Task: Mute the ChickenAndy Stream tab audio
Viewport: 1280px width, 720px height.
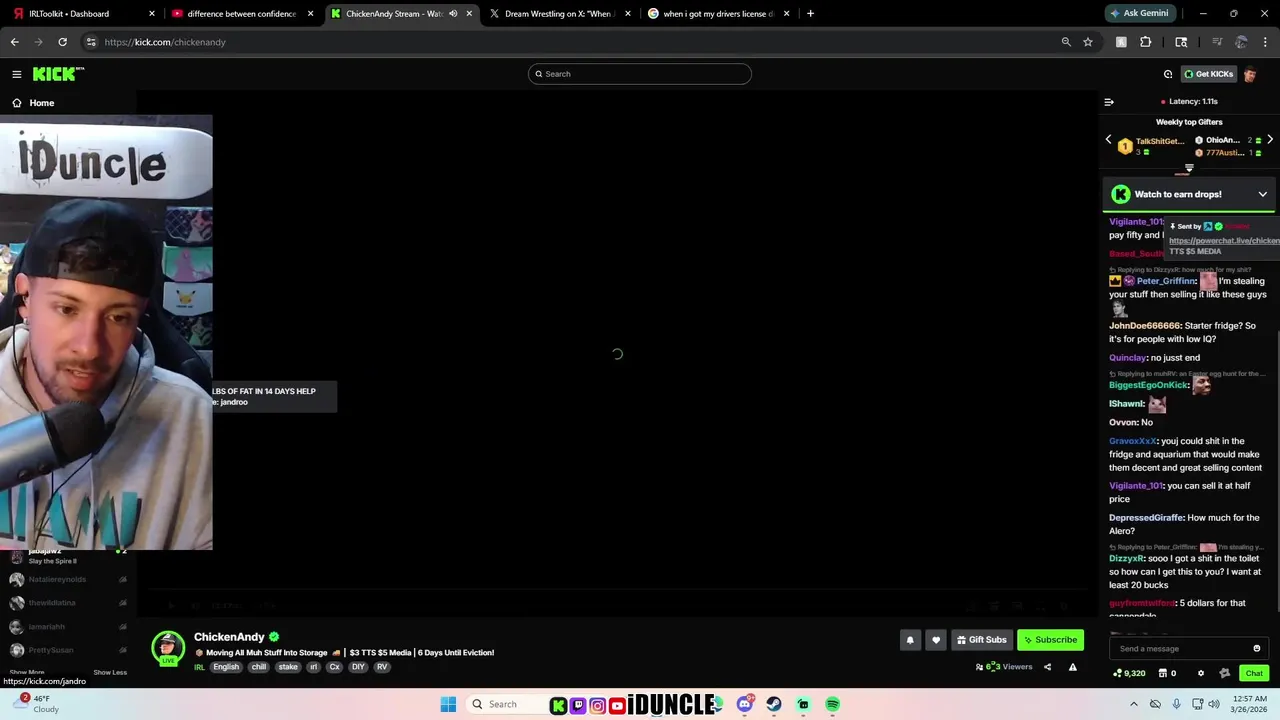Action: [453, 14]
